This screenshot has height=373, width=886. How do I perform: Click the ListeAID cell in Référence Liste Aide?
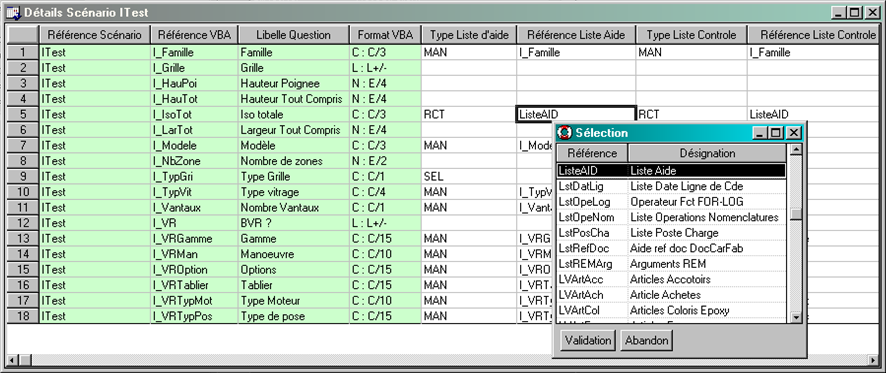[576, 114]
